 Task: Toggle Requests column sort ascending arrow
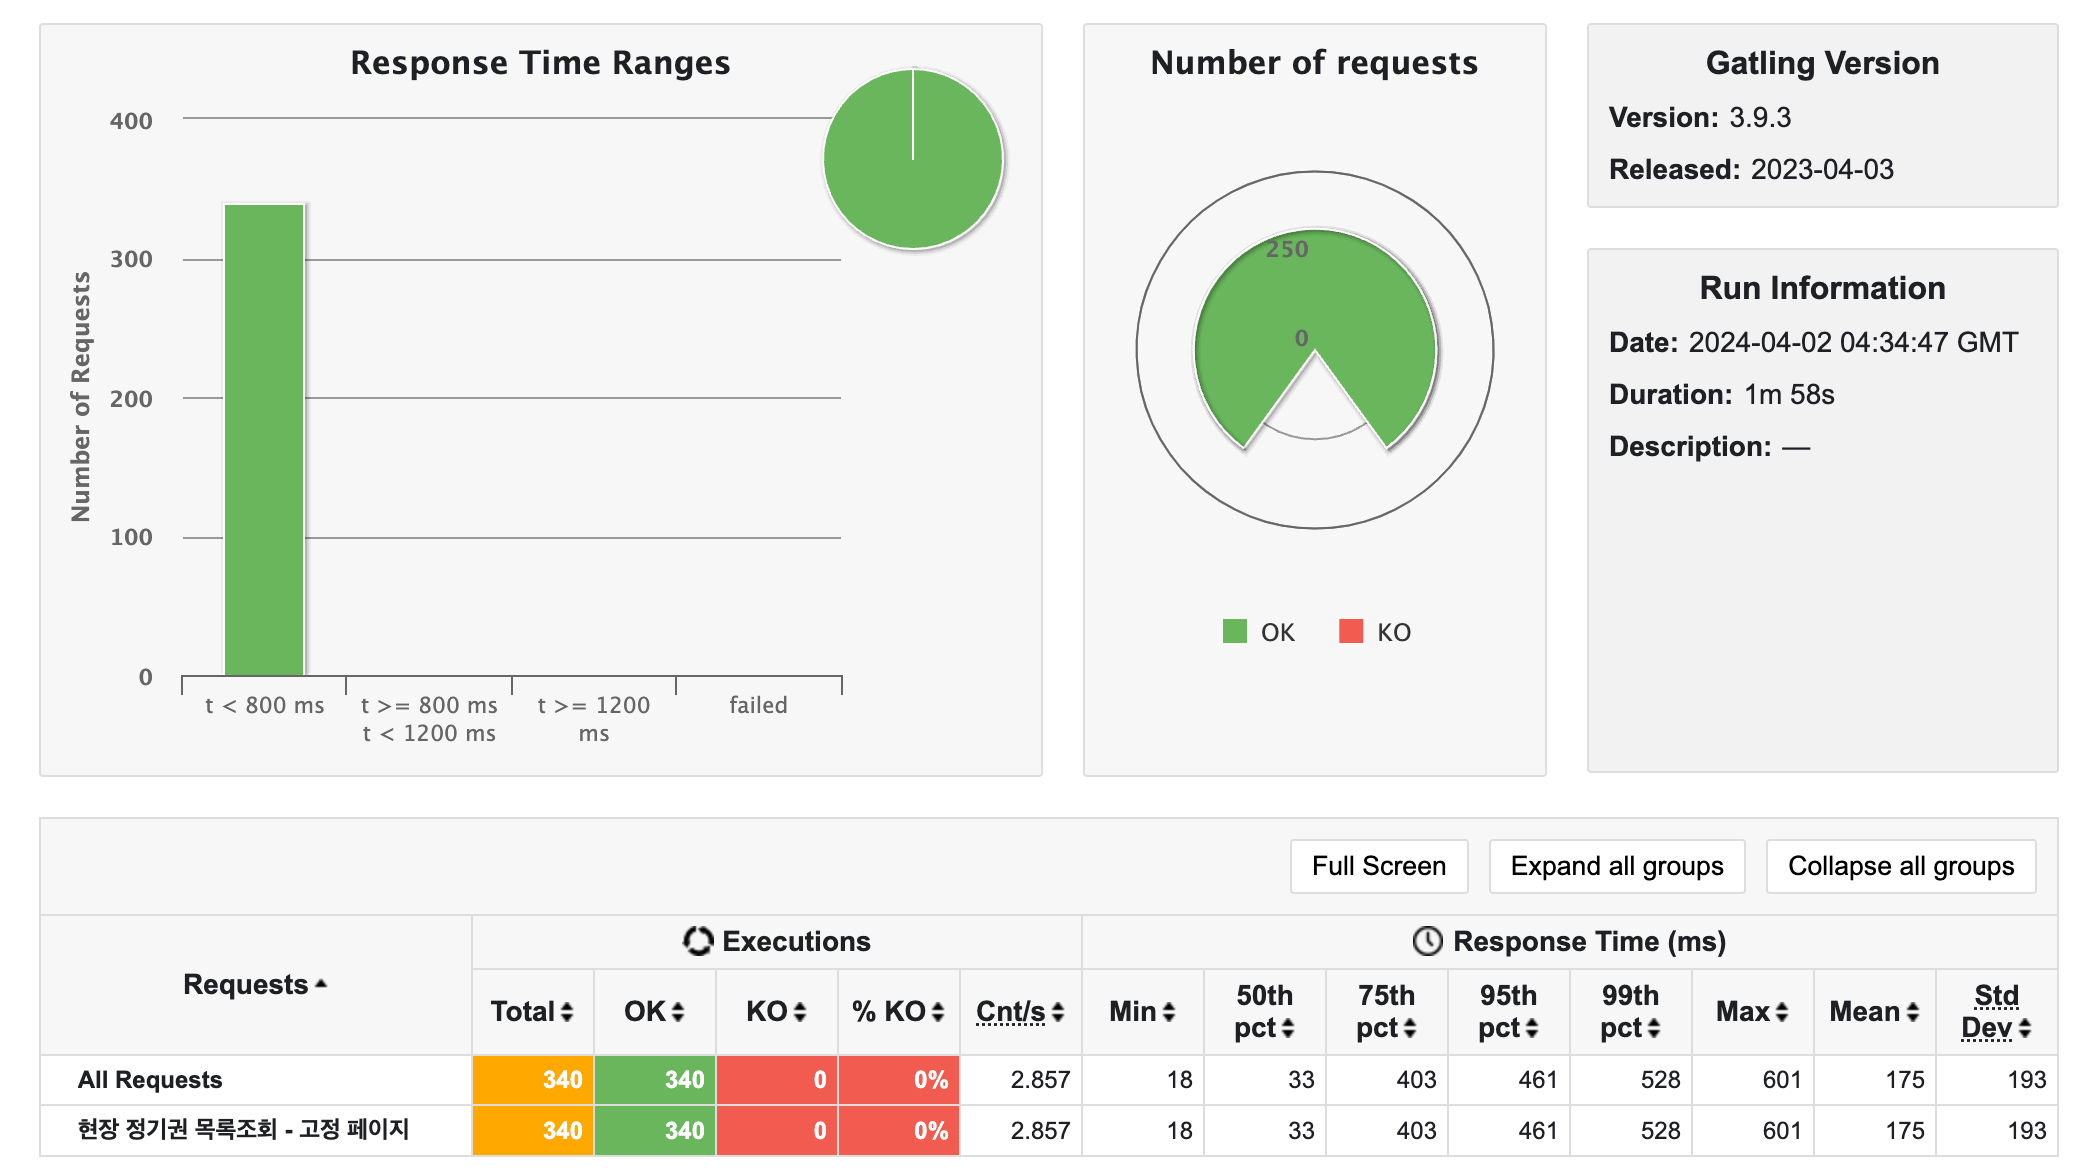point(321,985)
